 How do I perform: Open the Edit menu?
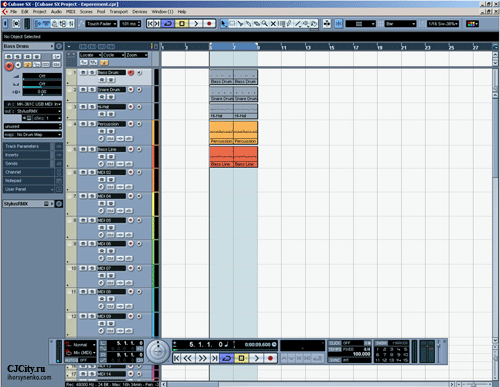pyautogui.click(x=25, y=11)
